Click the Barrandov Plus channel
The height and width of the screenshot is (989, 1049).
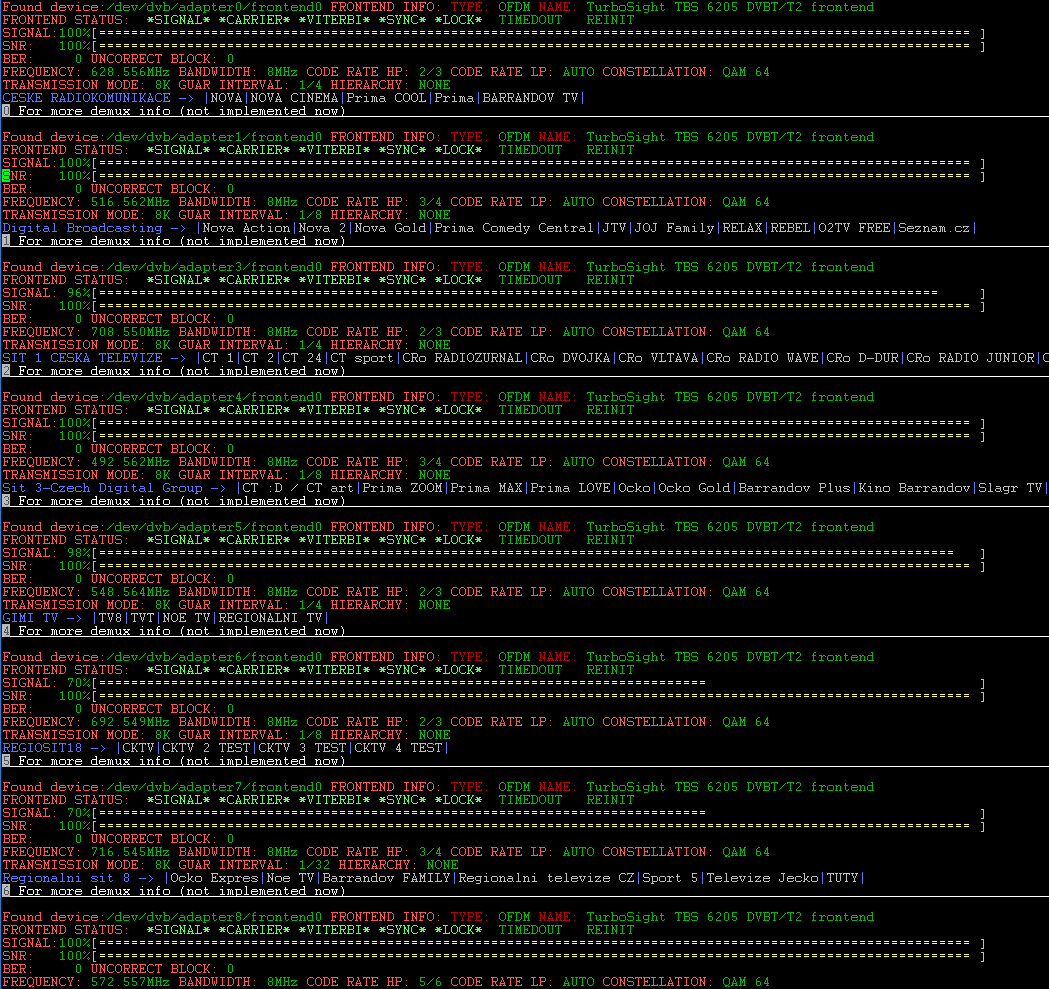click(x=794, y=488)
